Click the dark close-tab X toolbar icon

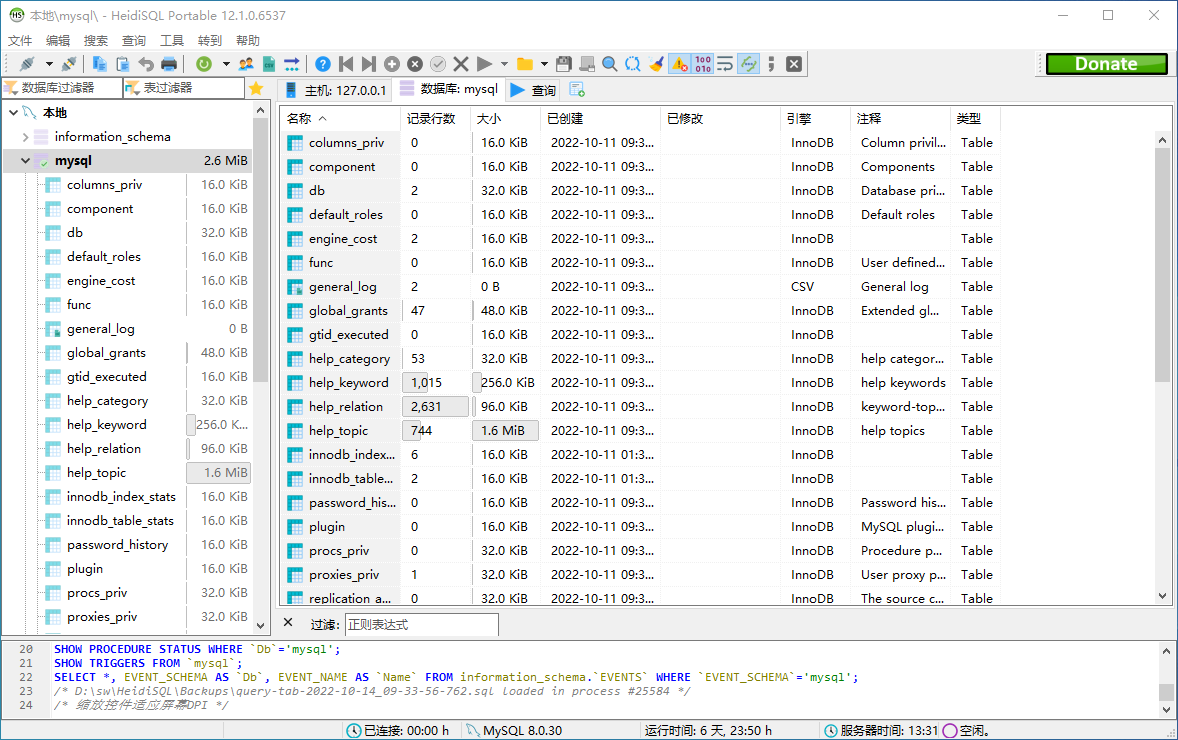794,64
